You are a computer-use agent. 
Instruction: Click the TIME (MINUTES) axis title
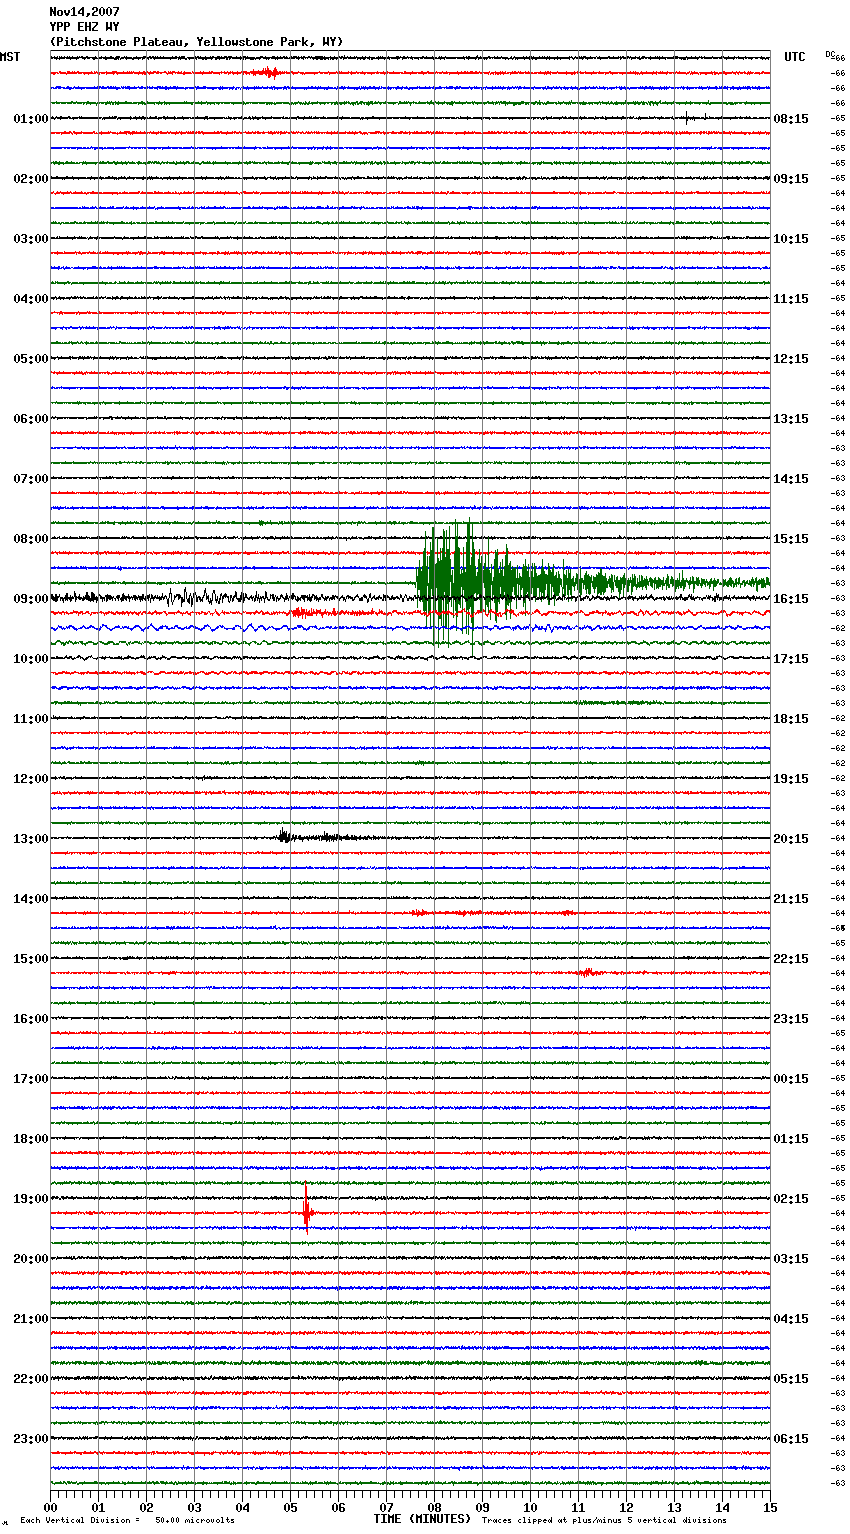pyautogui.click(x=422, y=1519)
